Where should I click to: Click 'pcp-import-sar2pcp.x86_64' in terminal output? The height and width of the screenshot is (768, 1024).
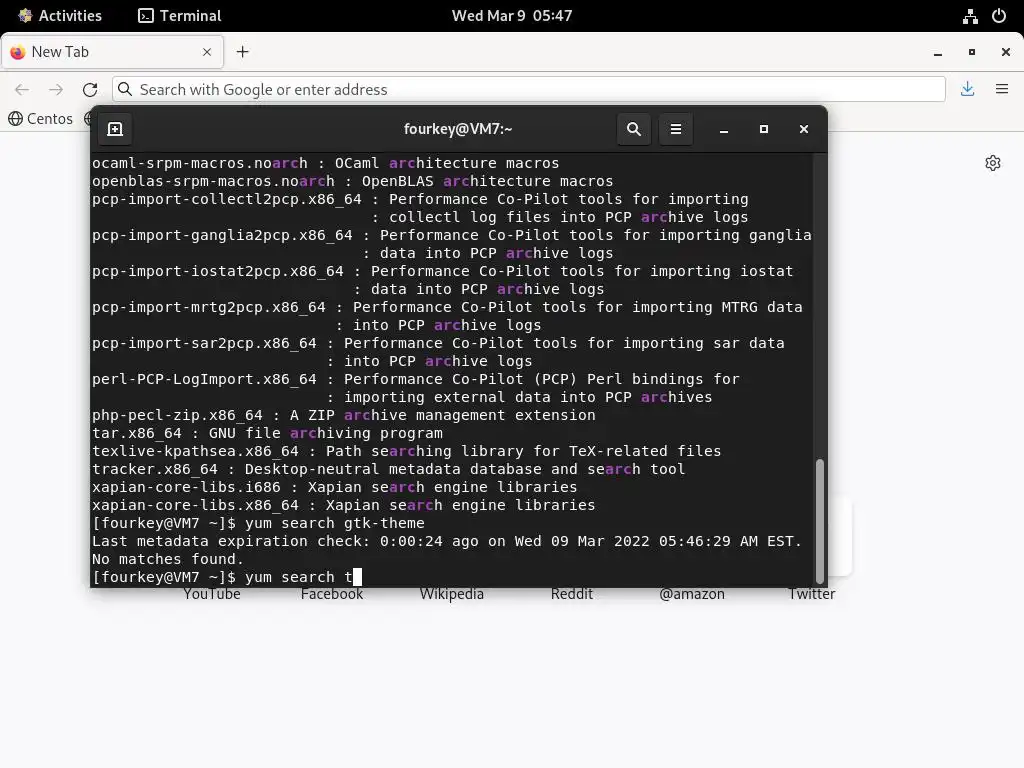204,344
